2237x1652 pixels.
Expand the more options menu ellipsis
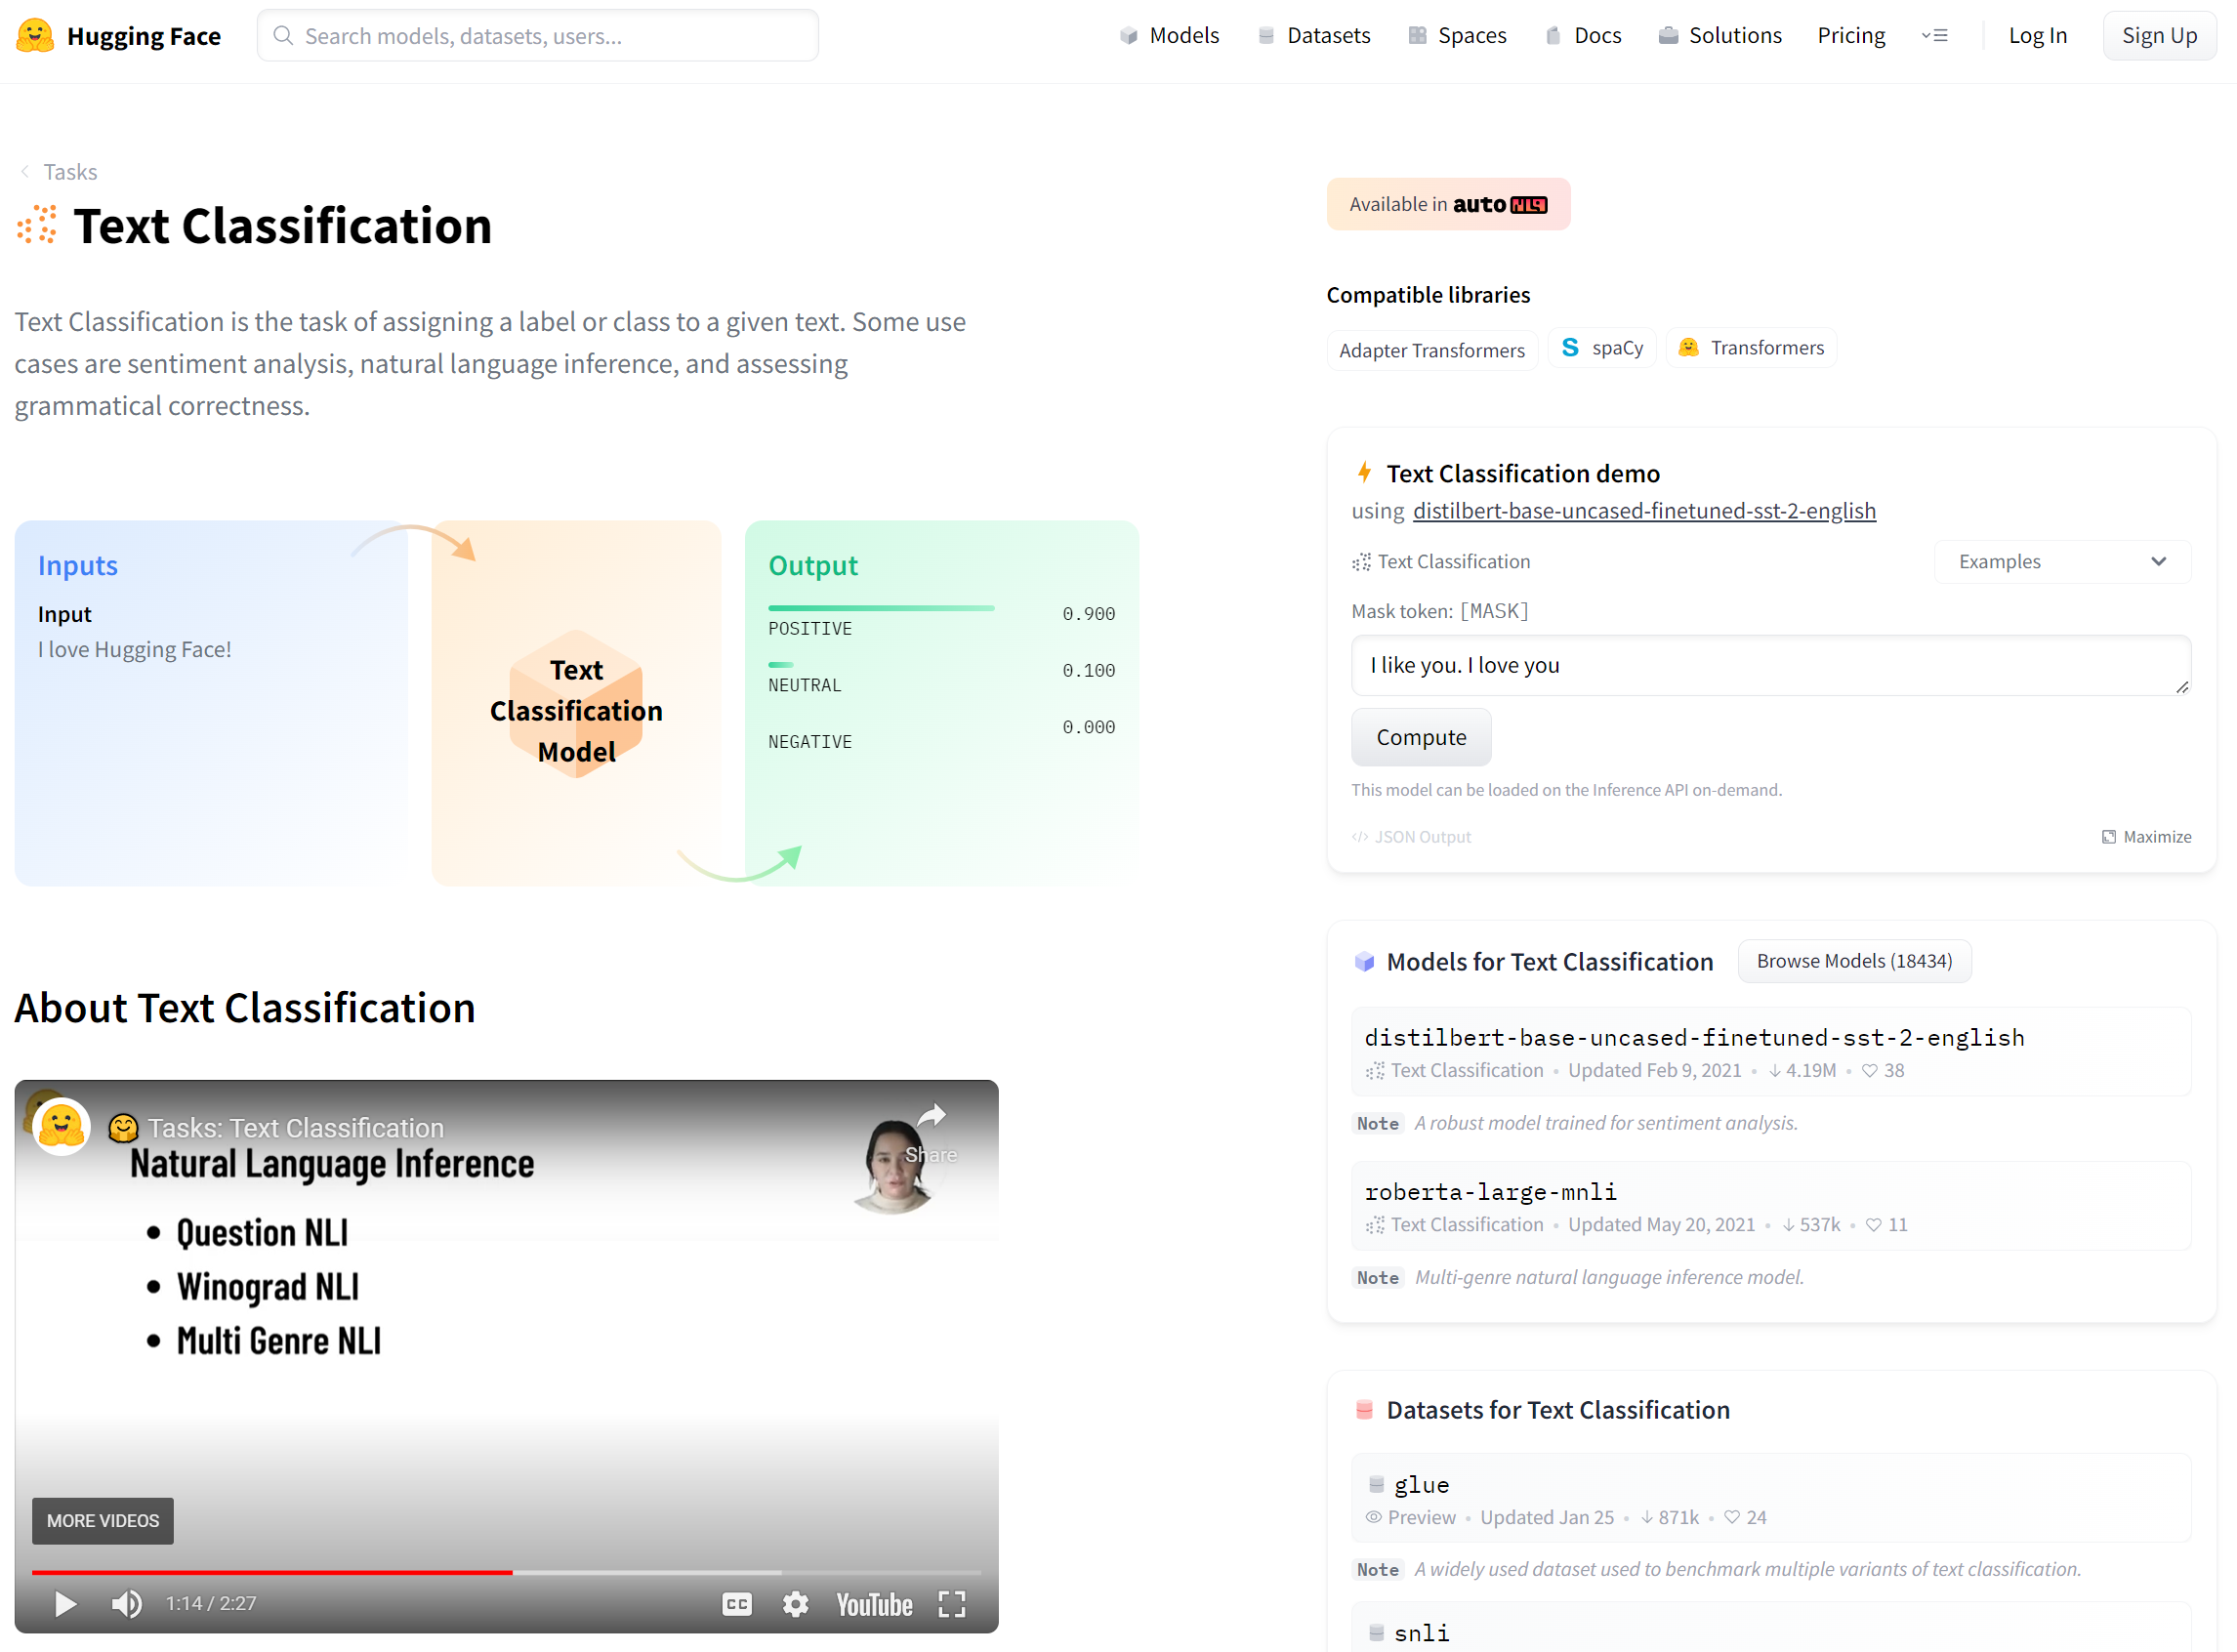click(x=1935, y=35)
